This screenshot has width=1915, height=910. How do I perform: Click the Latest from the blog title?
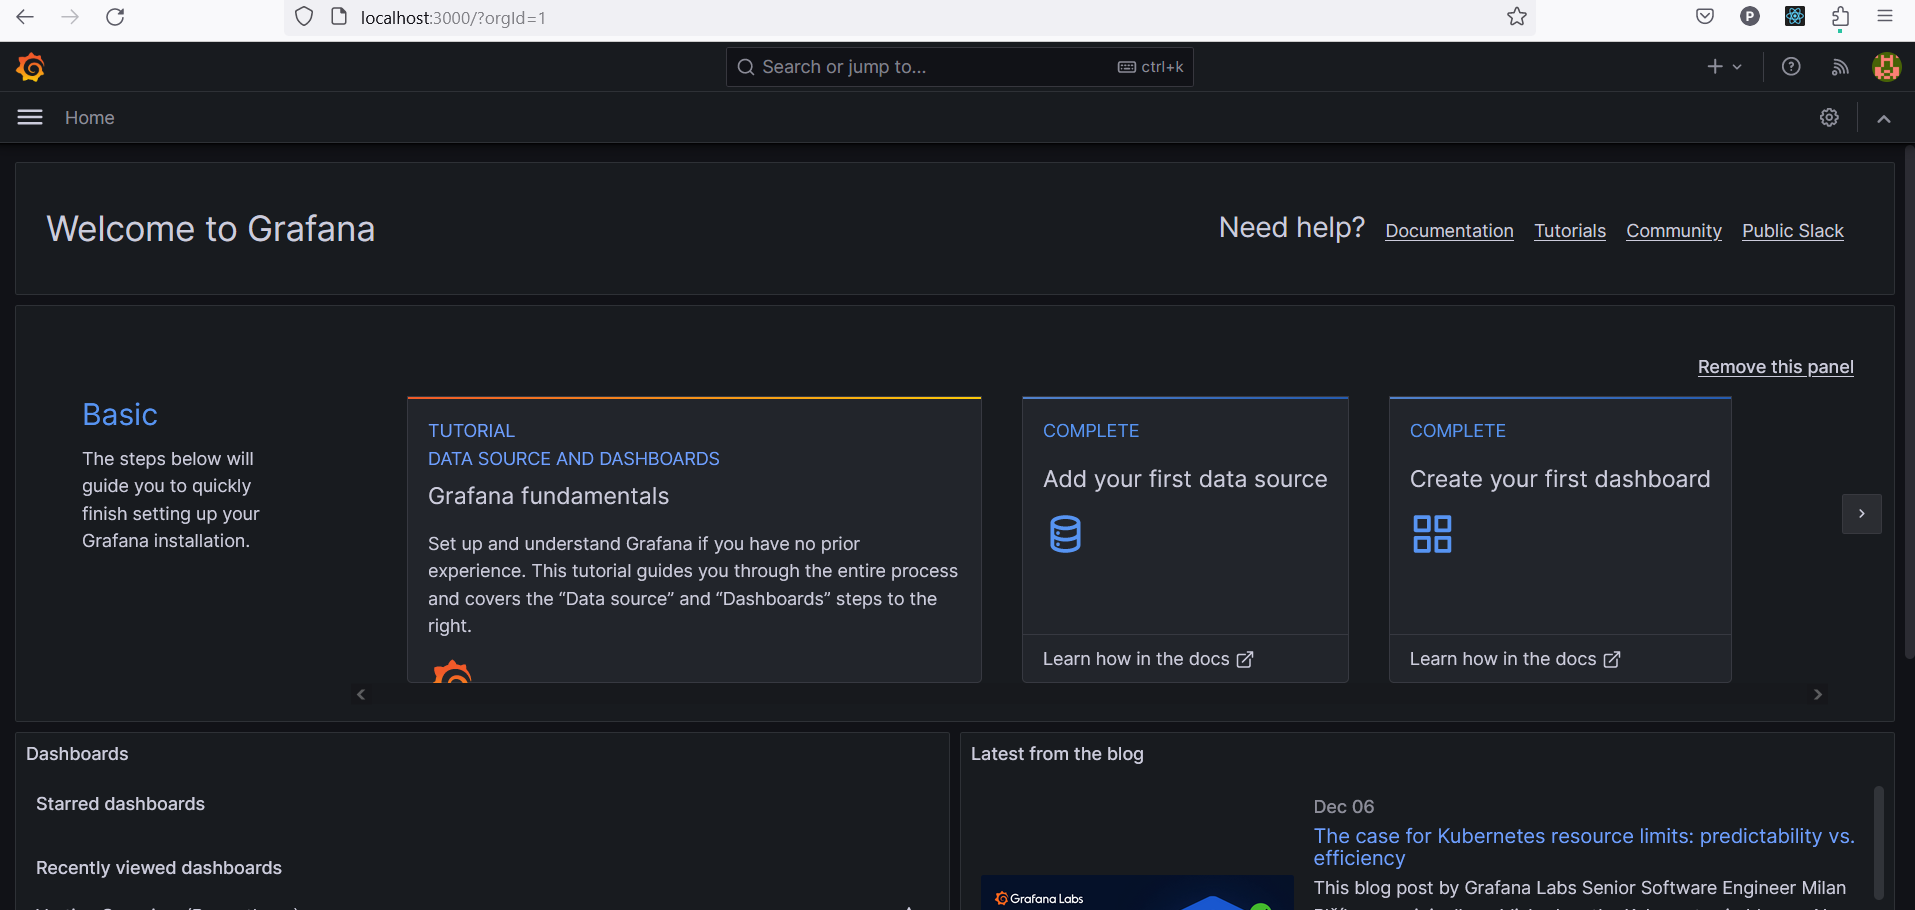pos(1057,754)
